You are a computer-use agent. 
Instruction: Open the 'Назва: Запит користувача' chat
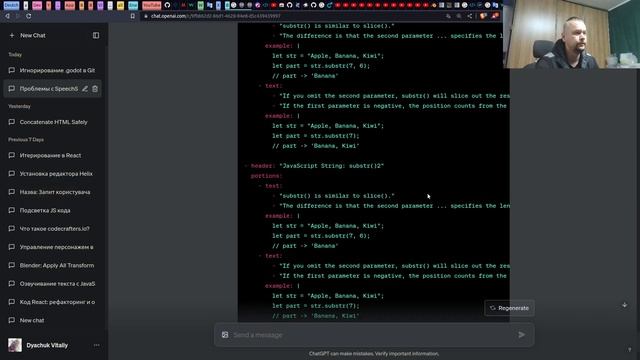pos(53,192)
